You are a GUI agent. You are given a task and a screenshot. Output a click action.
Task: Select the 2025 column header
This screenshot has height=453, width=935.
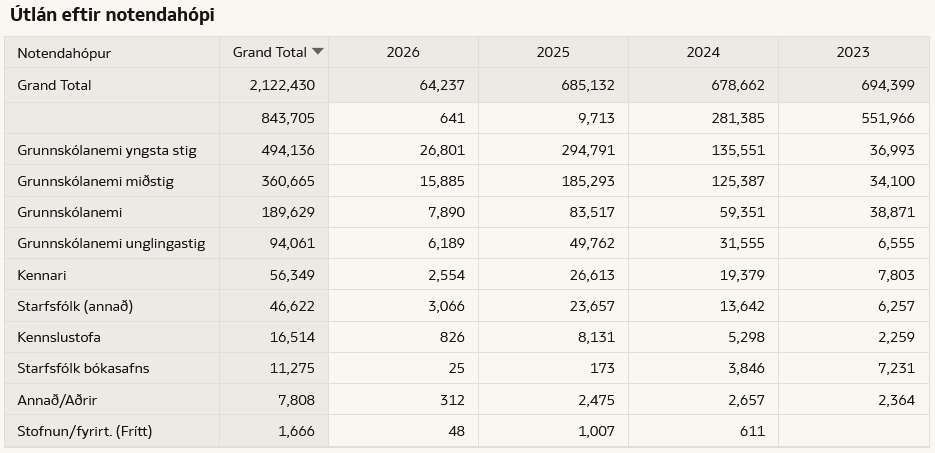tap(553, 53)
